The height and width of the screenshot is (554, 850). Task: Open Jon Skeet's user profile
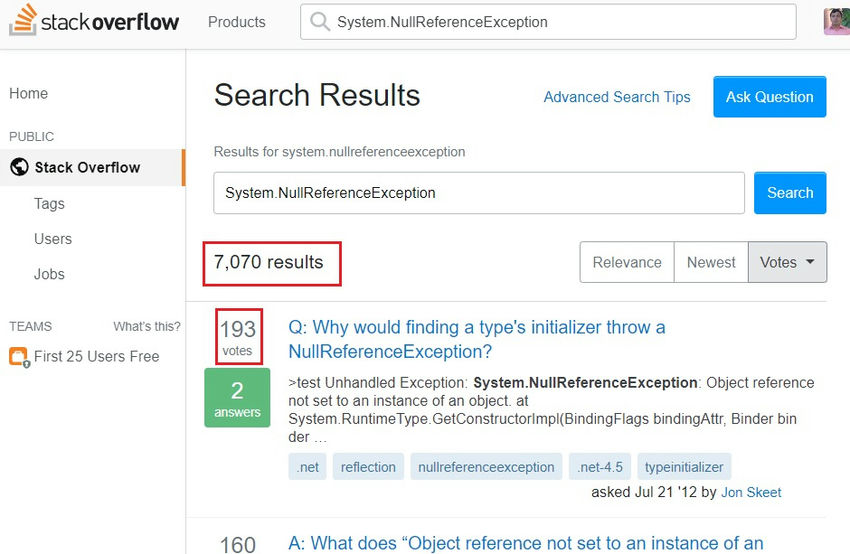(751, 492)
